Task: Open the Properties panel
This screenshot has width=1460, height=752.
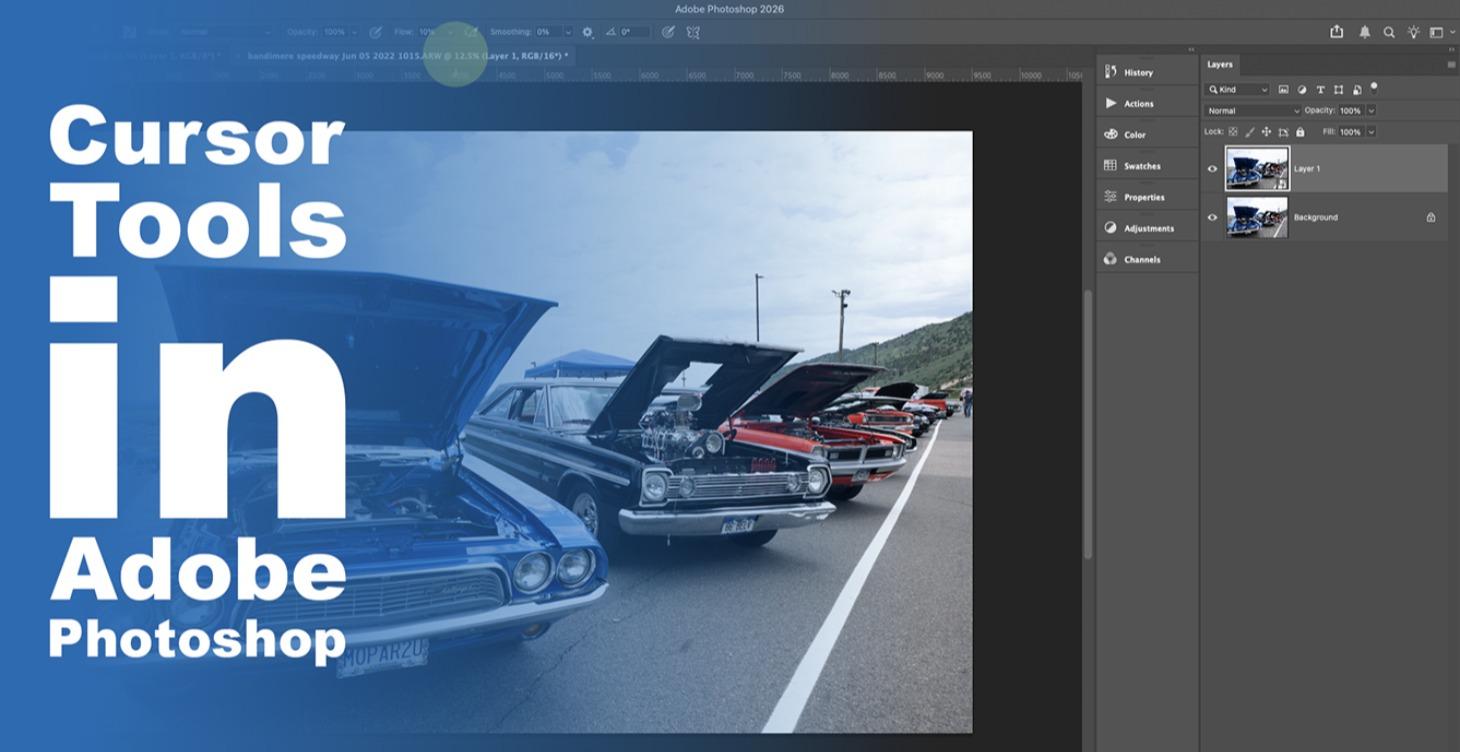Action: [1147, 197]
